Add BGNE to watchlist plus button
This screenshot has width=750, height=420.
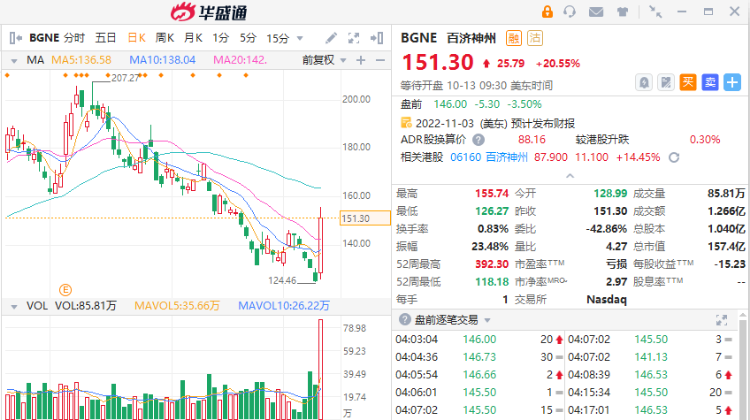[x=732, y=82]
